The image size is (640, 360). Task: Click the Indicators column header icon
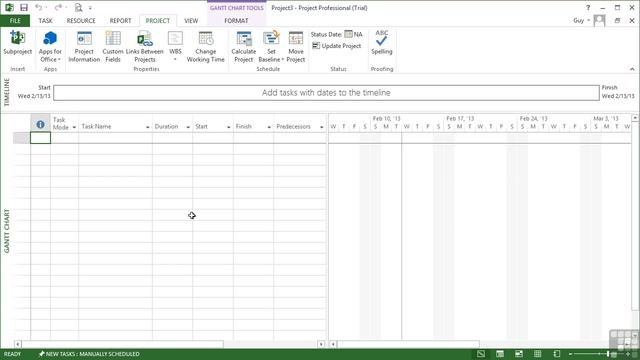click(x=40, y=124)
